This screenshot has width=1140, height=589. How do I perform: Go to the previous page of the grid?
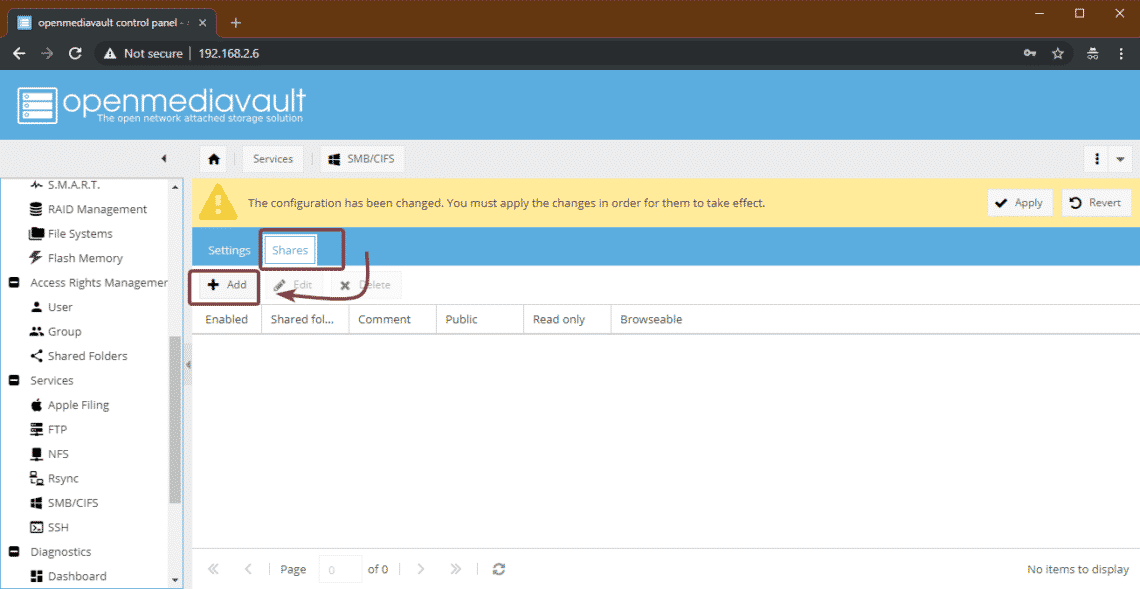click(248, 569)
